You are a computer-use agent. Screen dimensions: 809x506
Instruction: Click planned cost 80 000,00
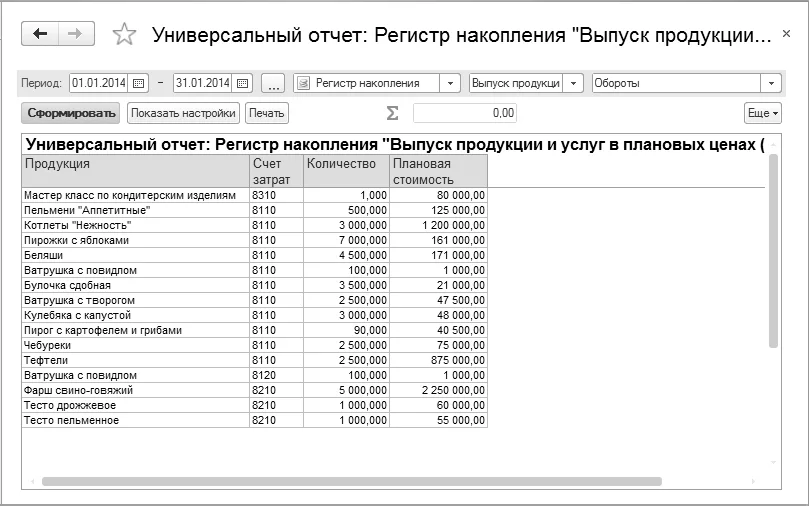coord(438,195)
